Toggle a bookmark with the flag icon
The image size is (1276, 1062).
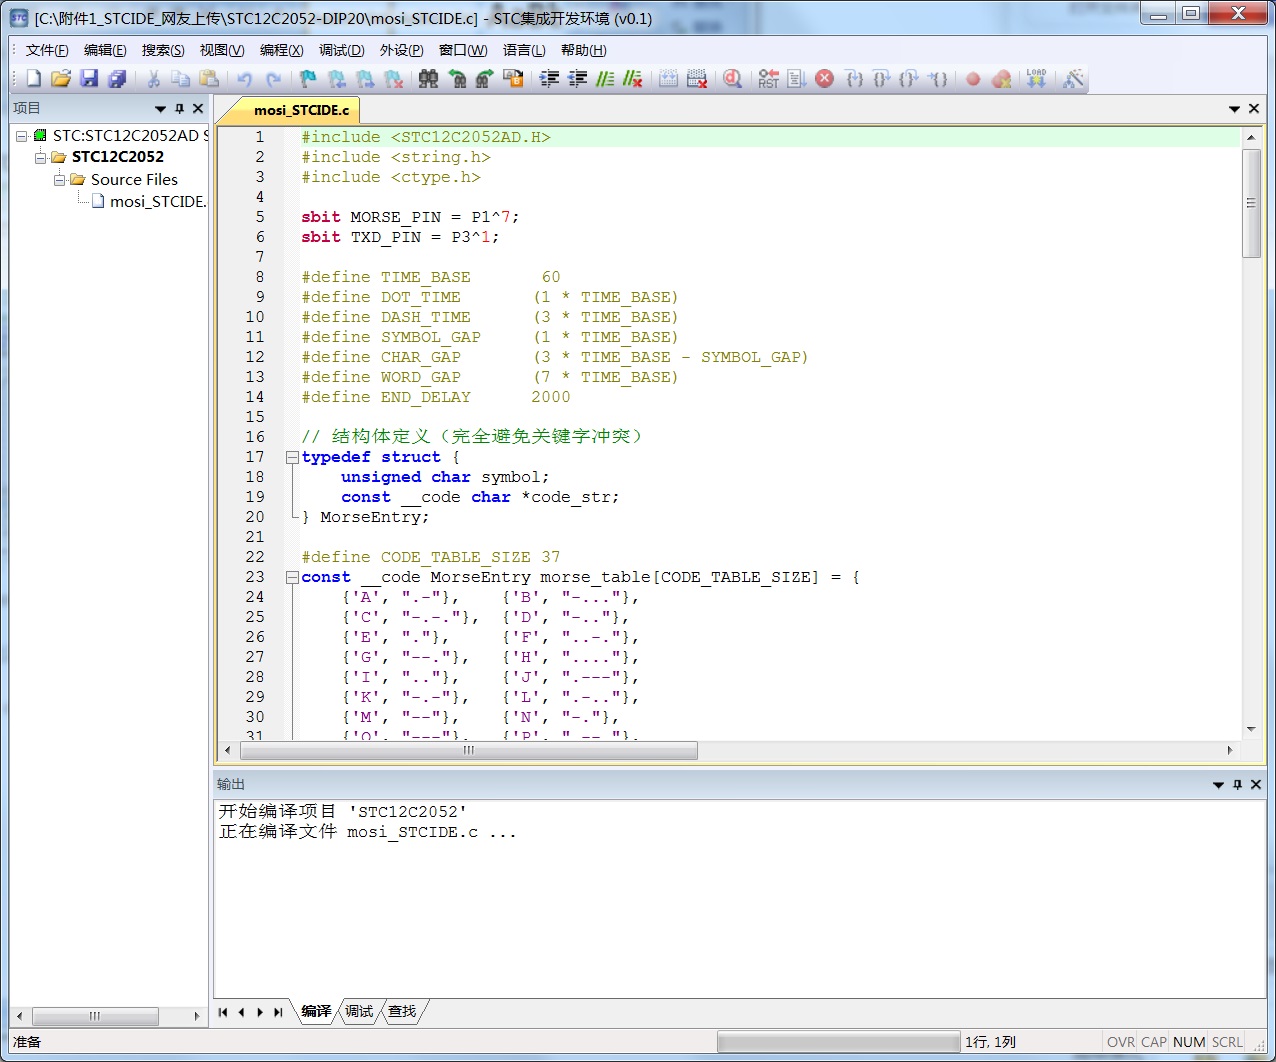pyautogui.click(x=308, y=79)
